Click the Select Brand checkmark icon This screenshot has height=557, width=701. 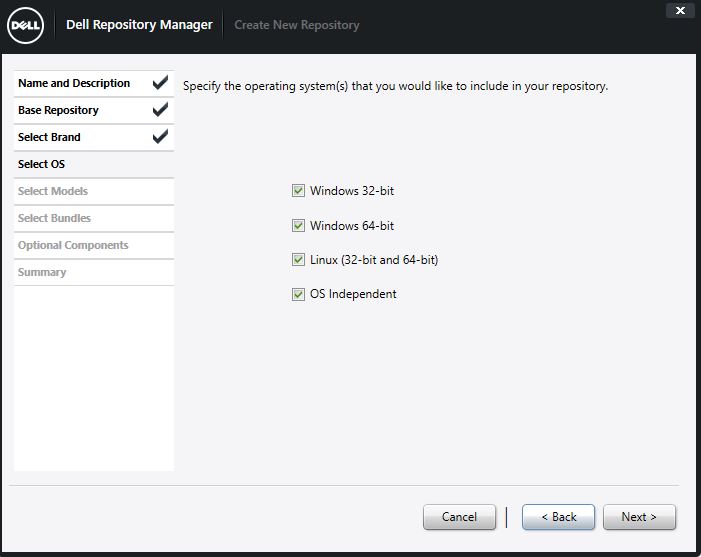[160, 136]
